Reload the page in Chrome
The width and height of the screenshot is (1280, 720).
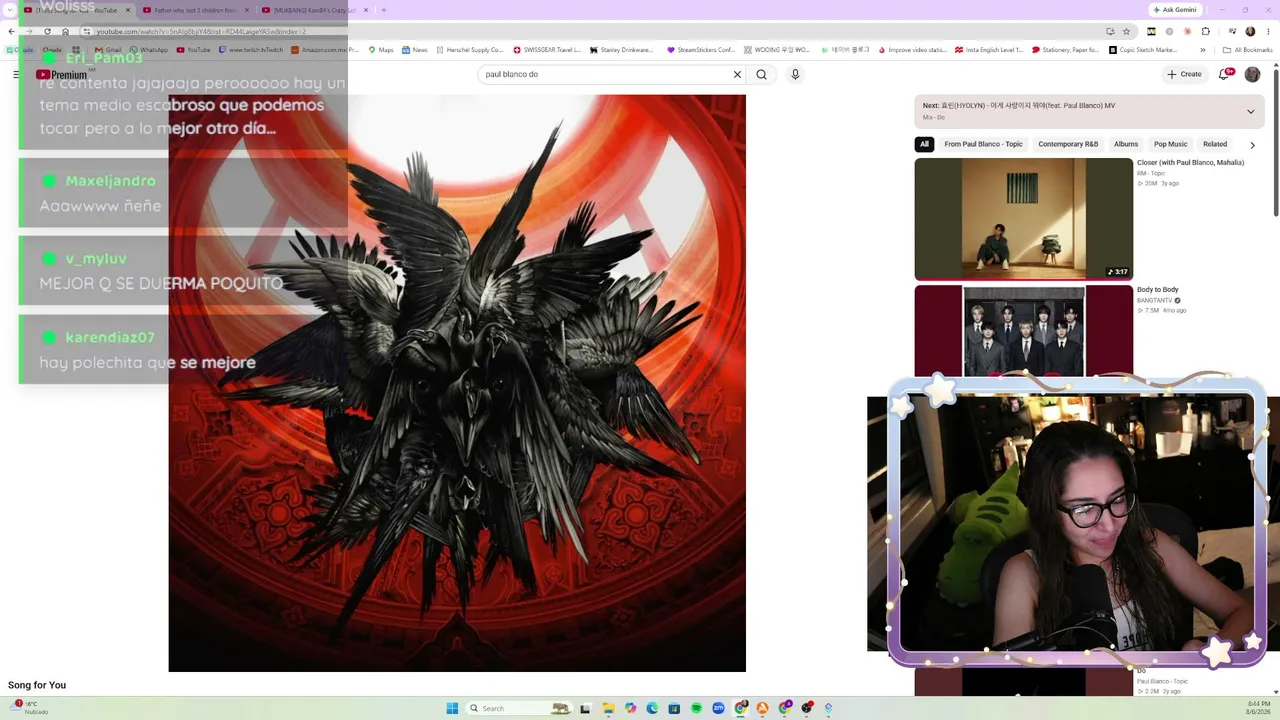[x=47, y=31]
